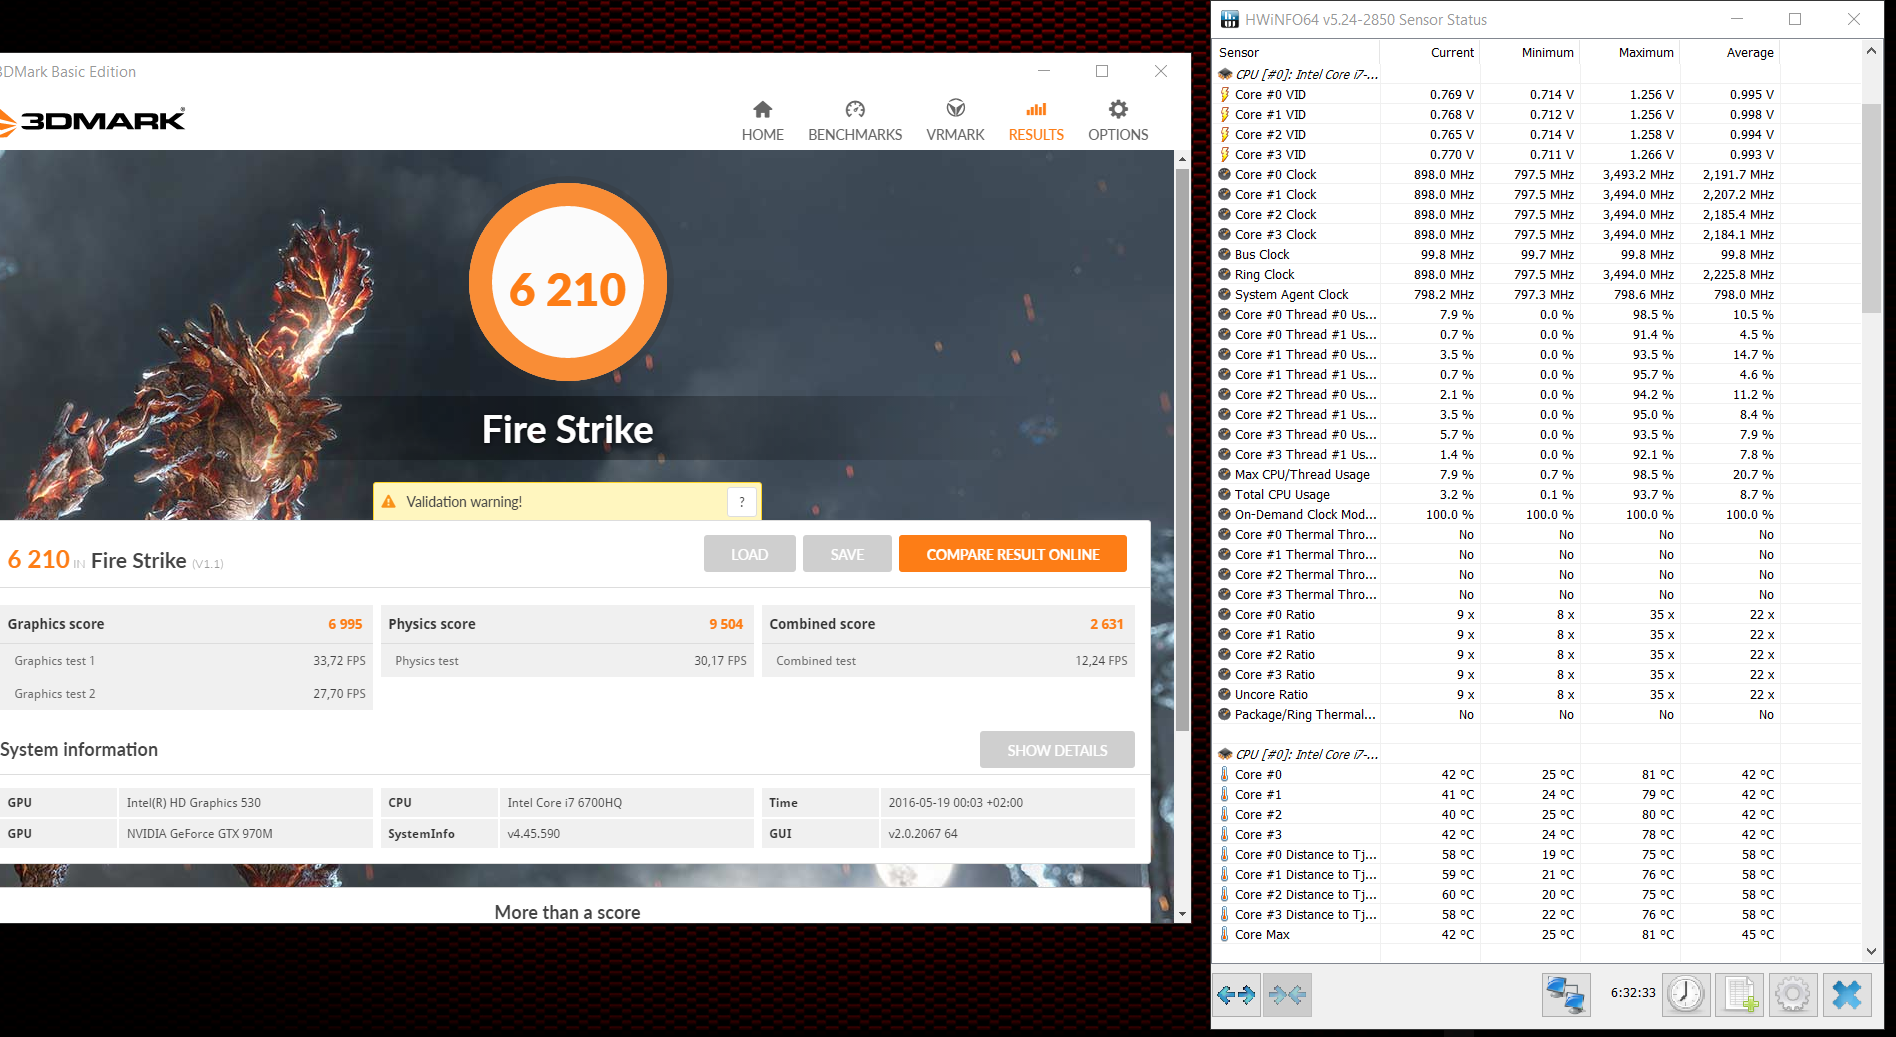Click the 3DMark vertical scrollbar thumb
1896x1037 pixels.
(x=1182, y=450)
